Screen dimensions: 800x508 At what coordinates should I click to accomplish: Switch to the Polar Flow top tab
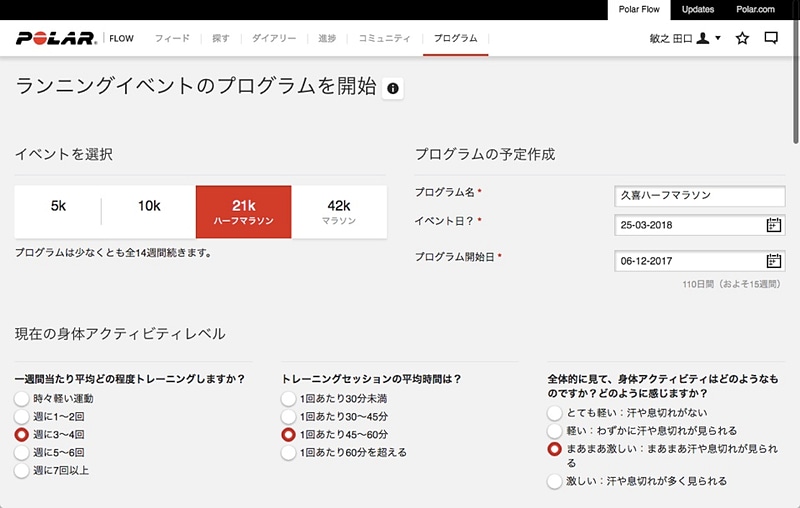[x=639, y=10]
